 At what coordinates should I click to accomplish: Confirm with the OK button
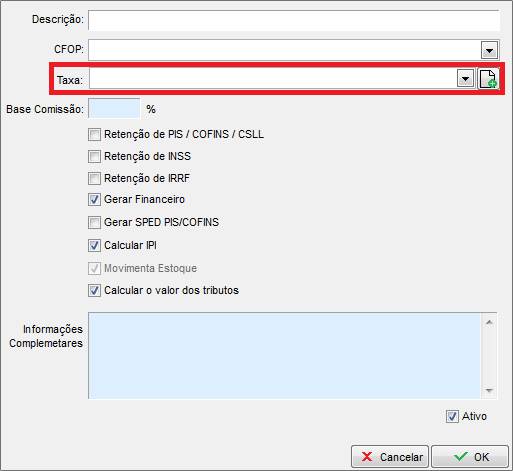pyautogui.click(x=470, y=457)
